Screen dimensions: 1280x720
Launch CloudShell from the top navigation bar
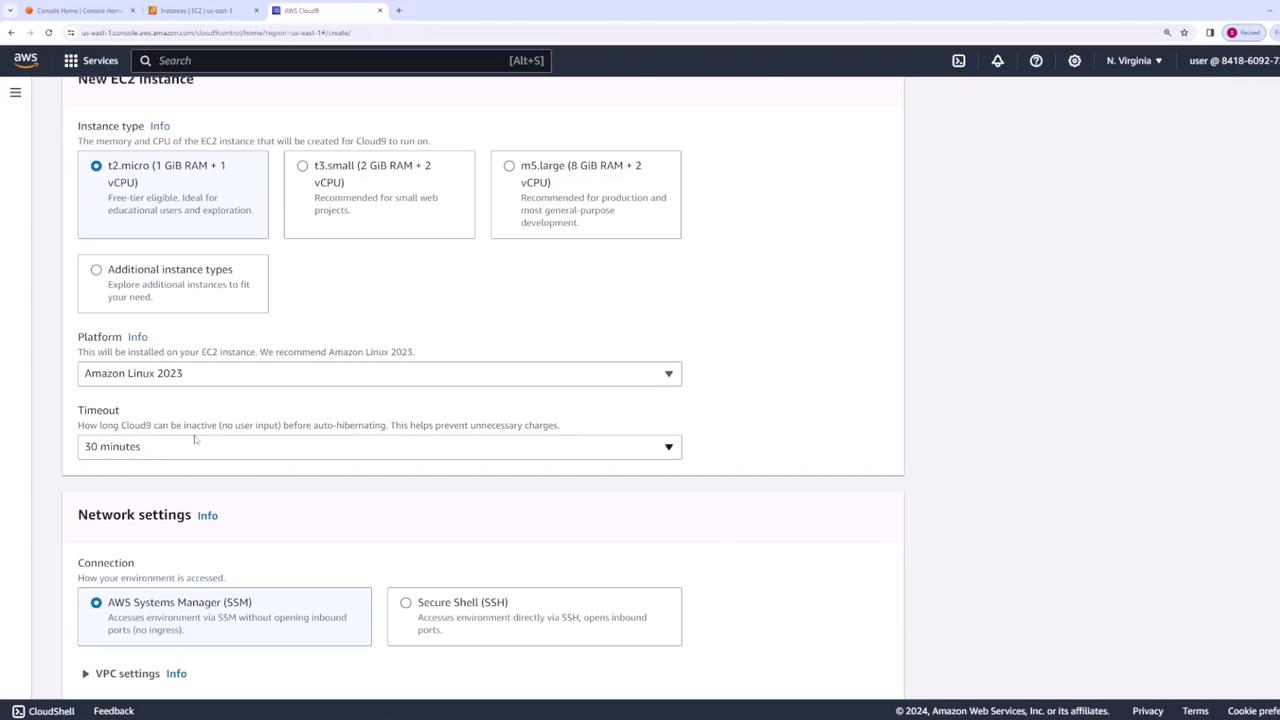tap(958, 61)
